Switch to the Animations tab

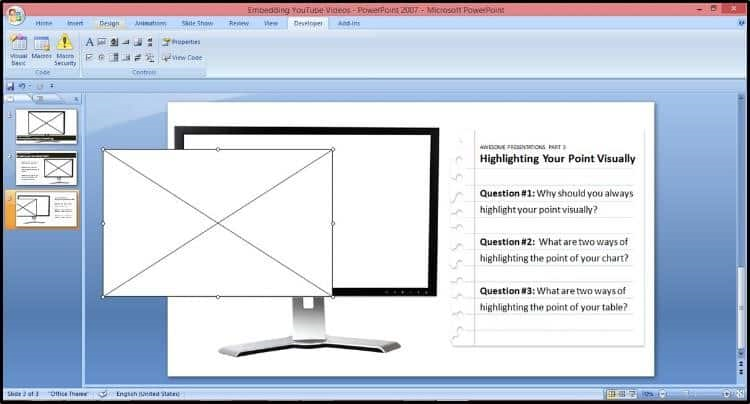(150, 22)
